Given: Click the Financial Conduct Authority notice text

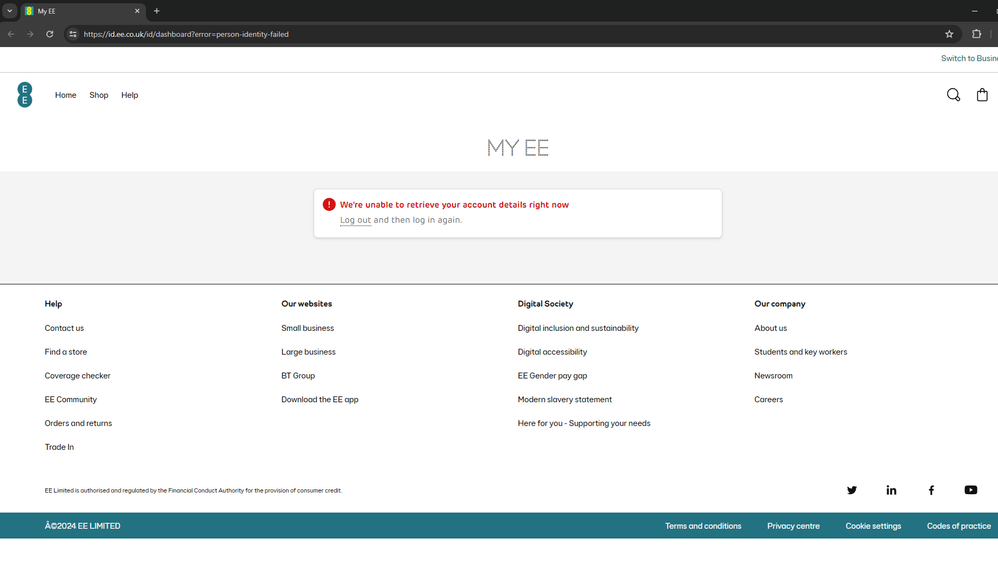Looking at the screenshot, I should coord(193,490).
